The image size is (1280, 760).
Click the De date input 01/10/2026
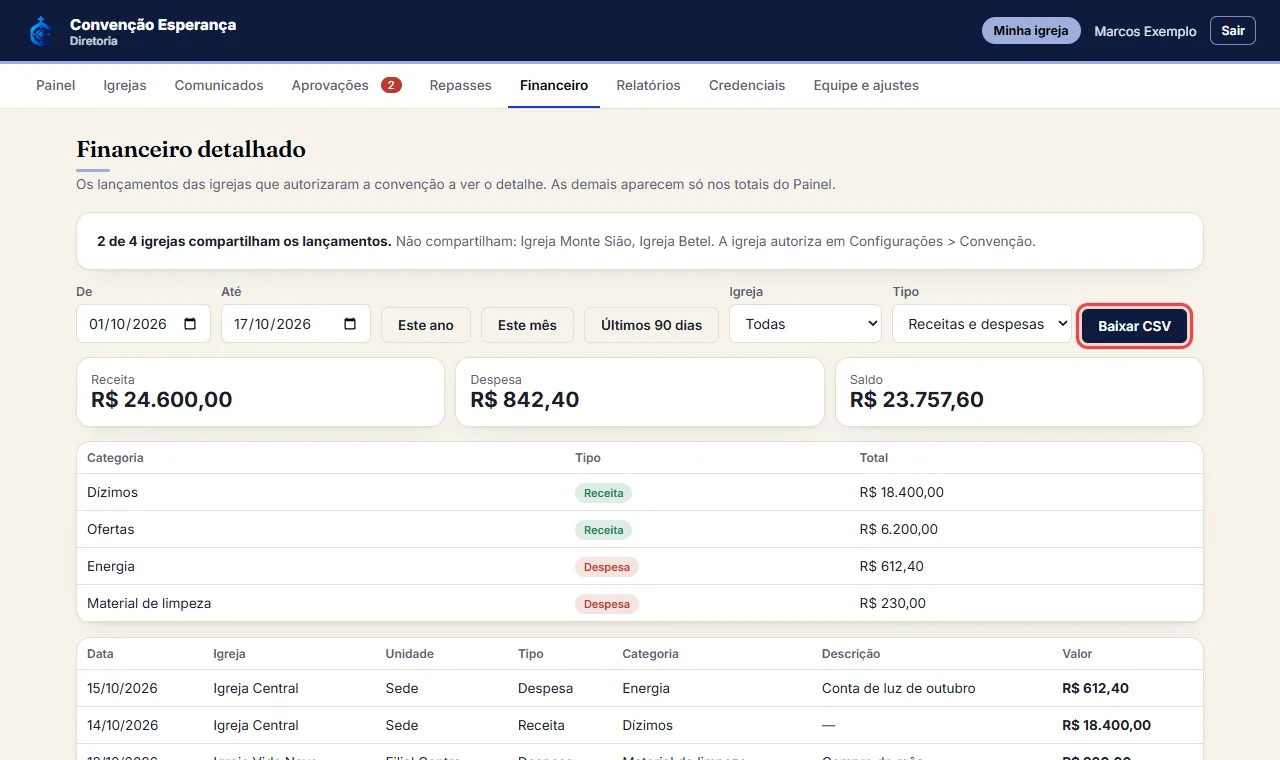point(143,324)
